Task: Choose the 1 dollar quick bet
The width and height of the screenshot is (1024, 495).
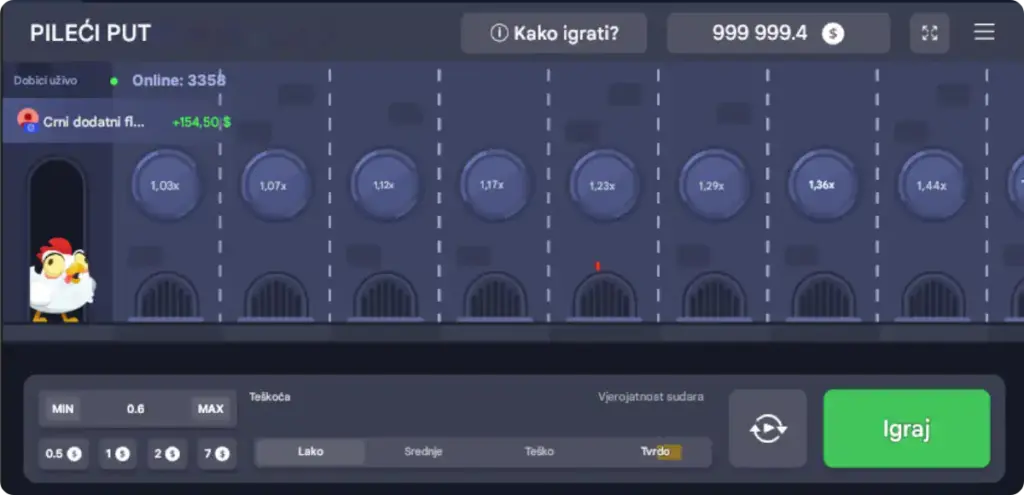Action: pyautogui.click(x=118, y=454)
